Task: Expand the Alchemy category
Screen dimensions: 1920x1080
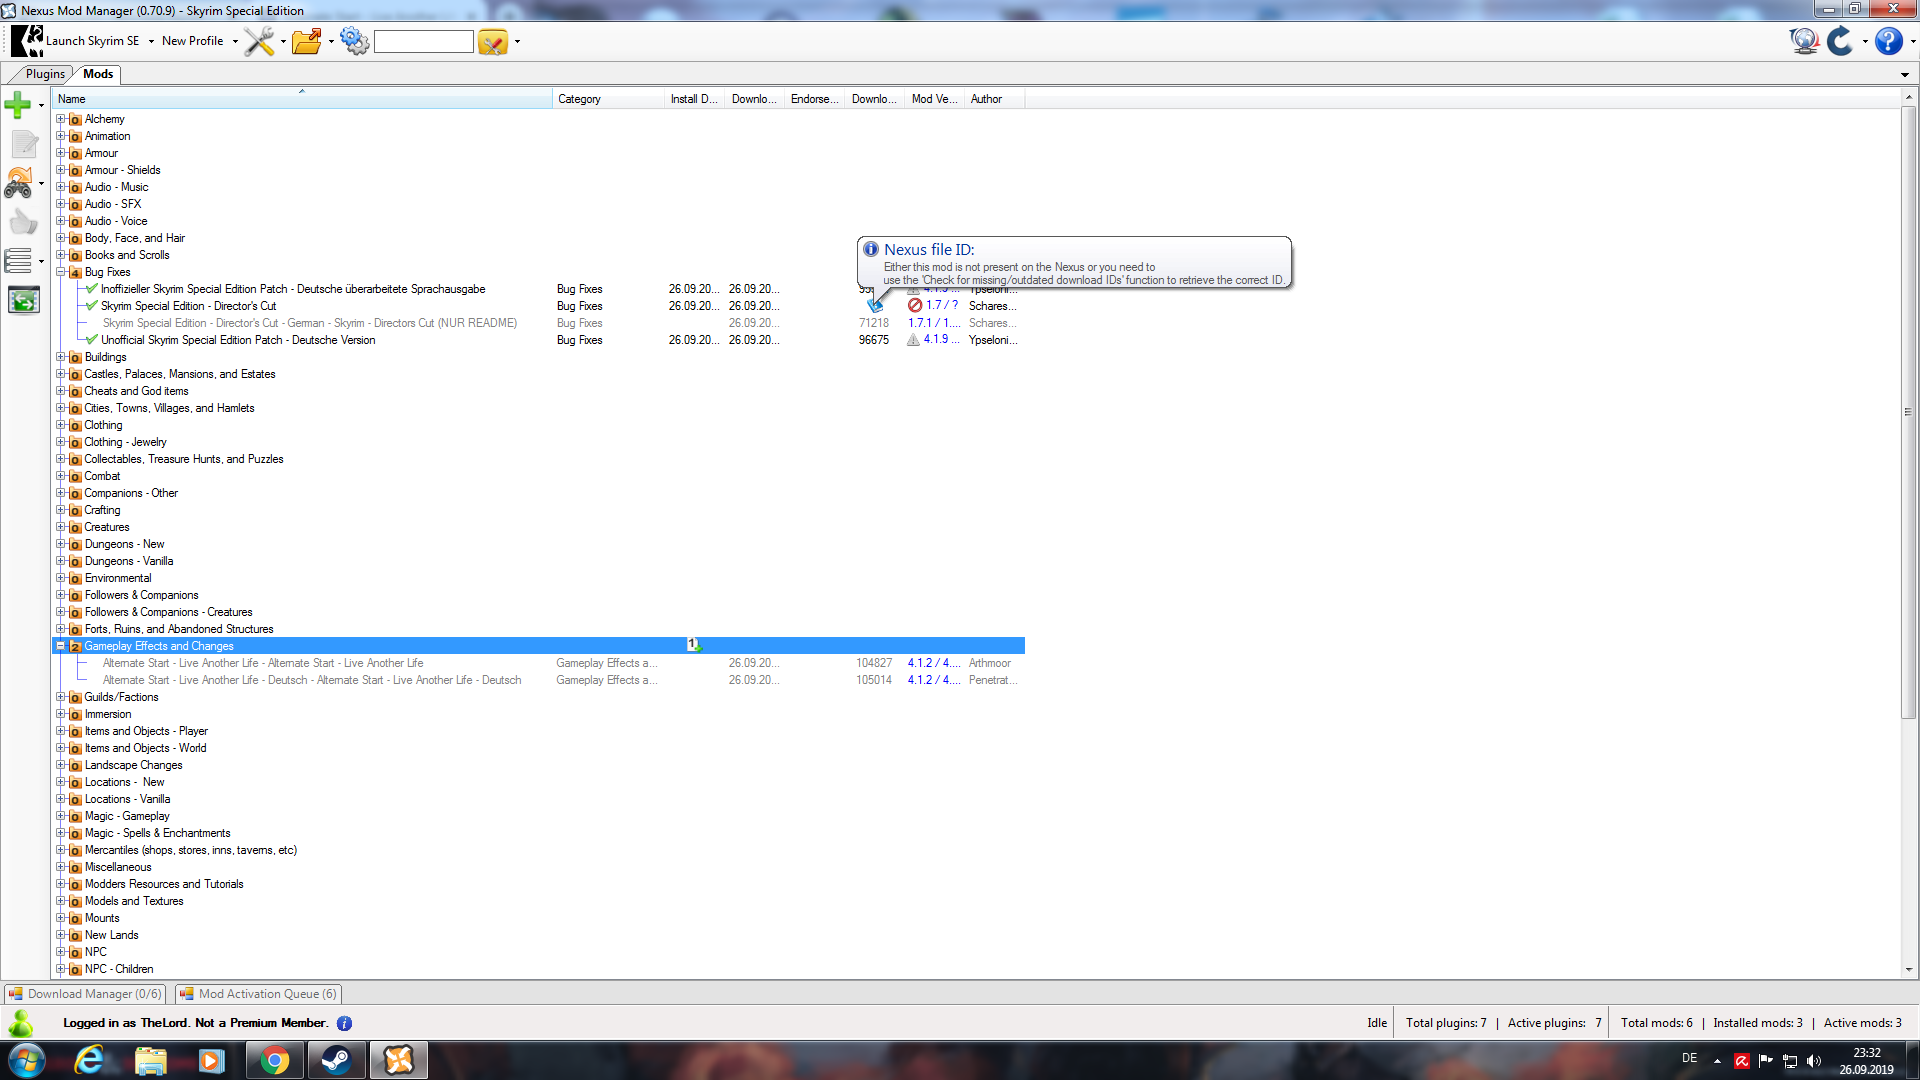Action: point(61,119)
